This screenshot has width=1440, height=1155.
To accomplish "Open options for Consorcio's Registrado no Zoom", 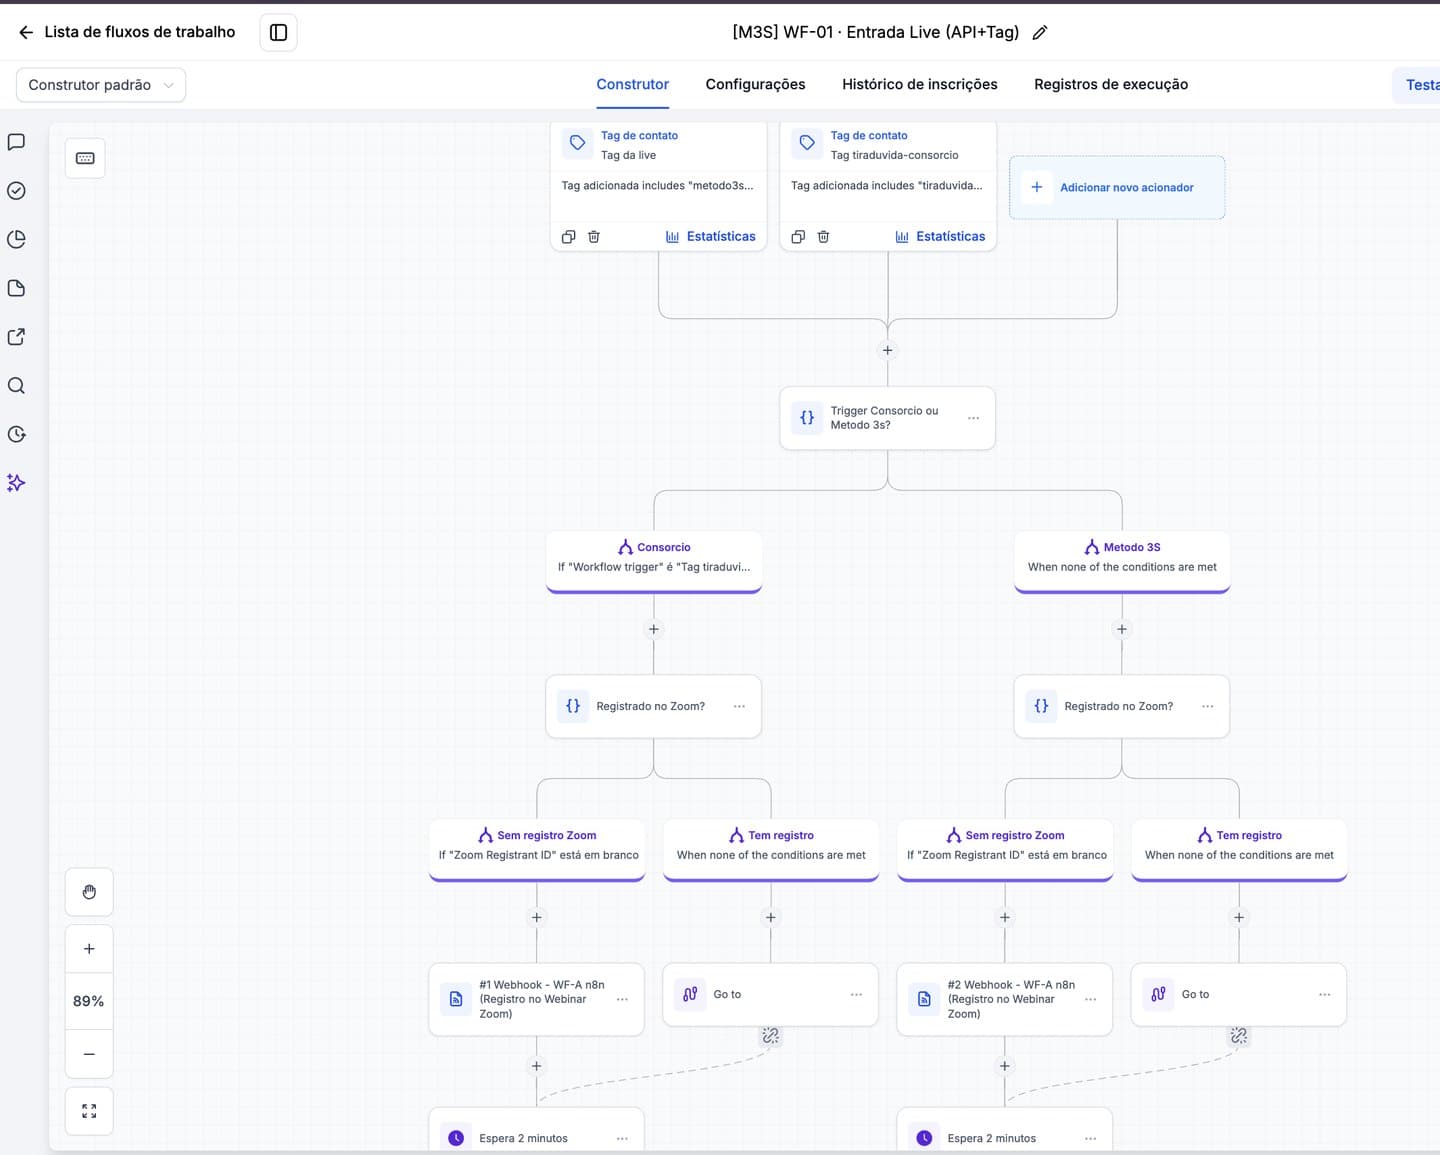I will coord(740,706).
